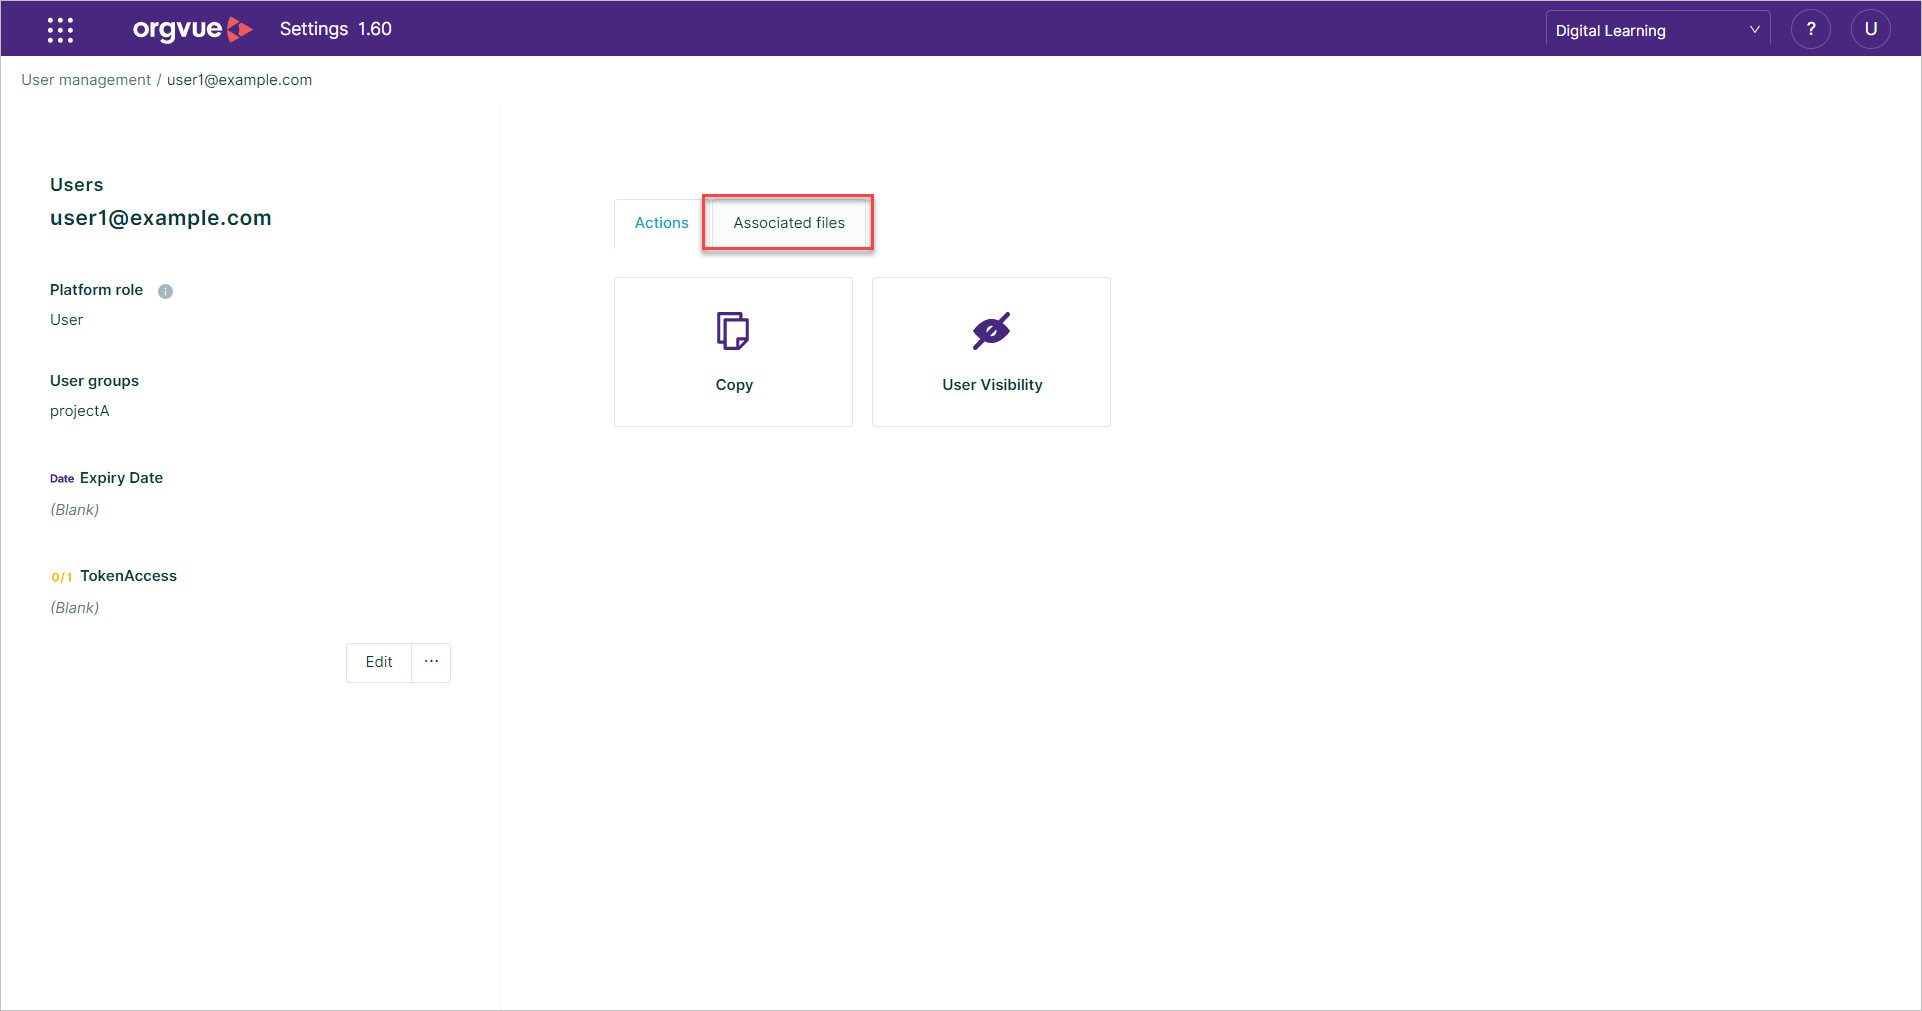Switch to the Actions tab
Image resolution: width=1922 pixels, height=1011 pixels.
661,223
